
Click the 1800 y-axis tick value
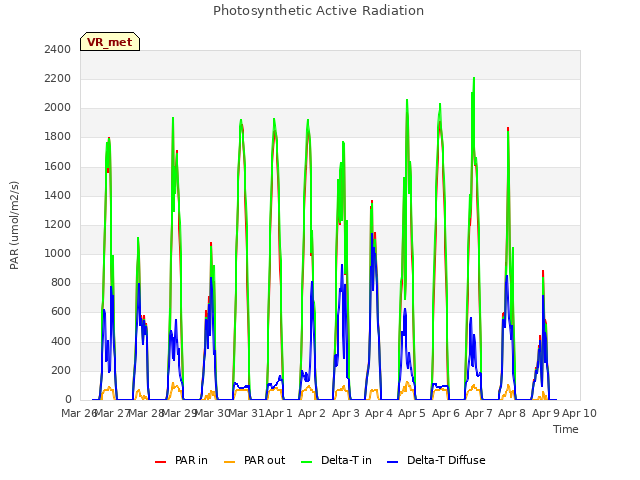[58, 137]
